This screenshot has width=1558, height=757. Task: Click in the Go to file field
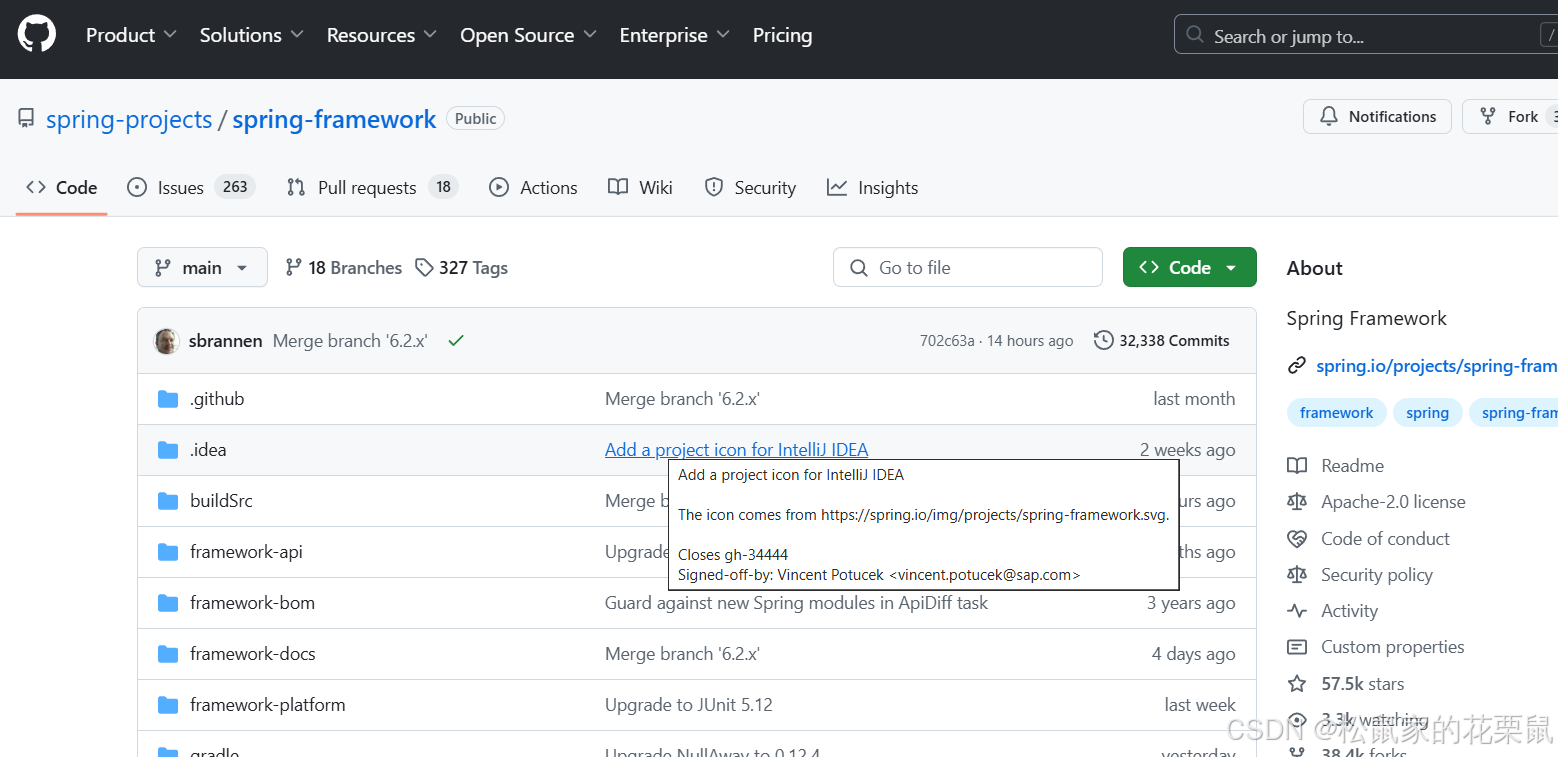[x=968, y=268]
